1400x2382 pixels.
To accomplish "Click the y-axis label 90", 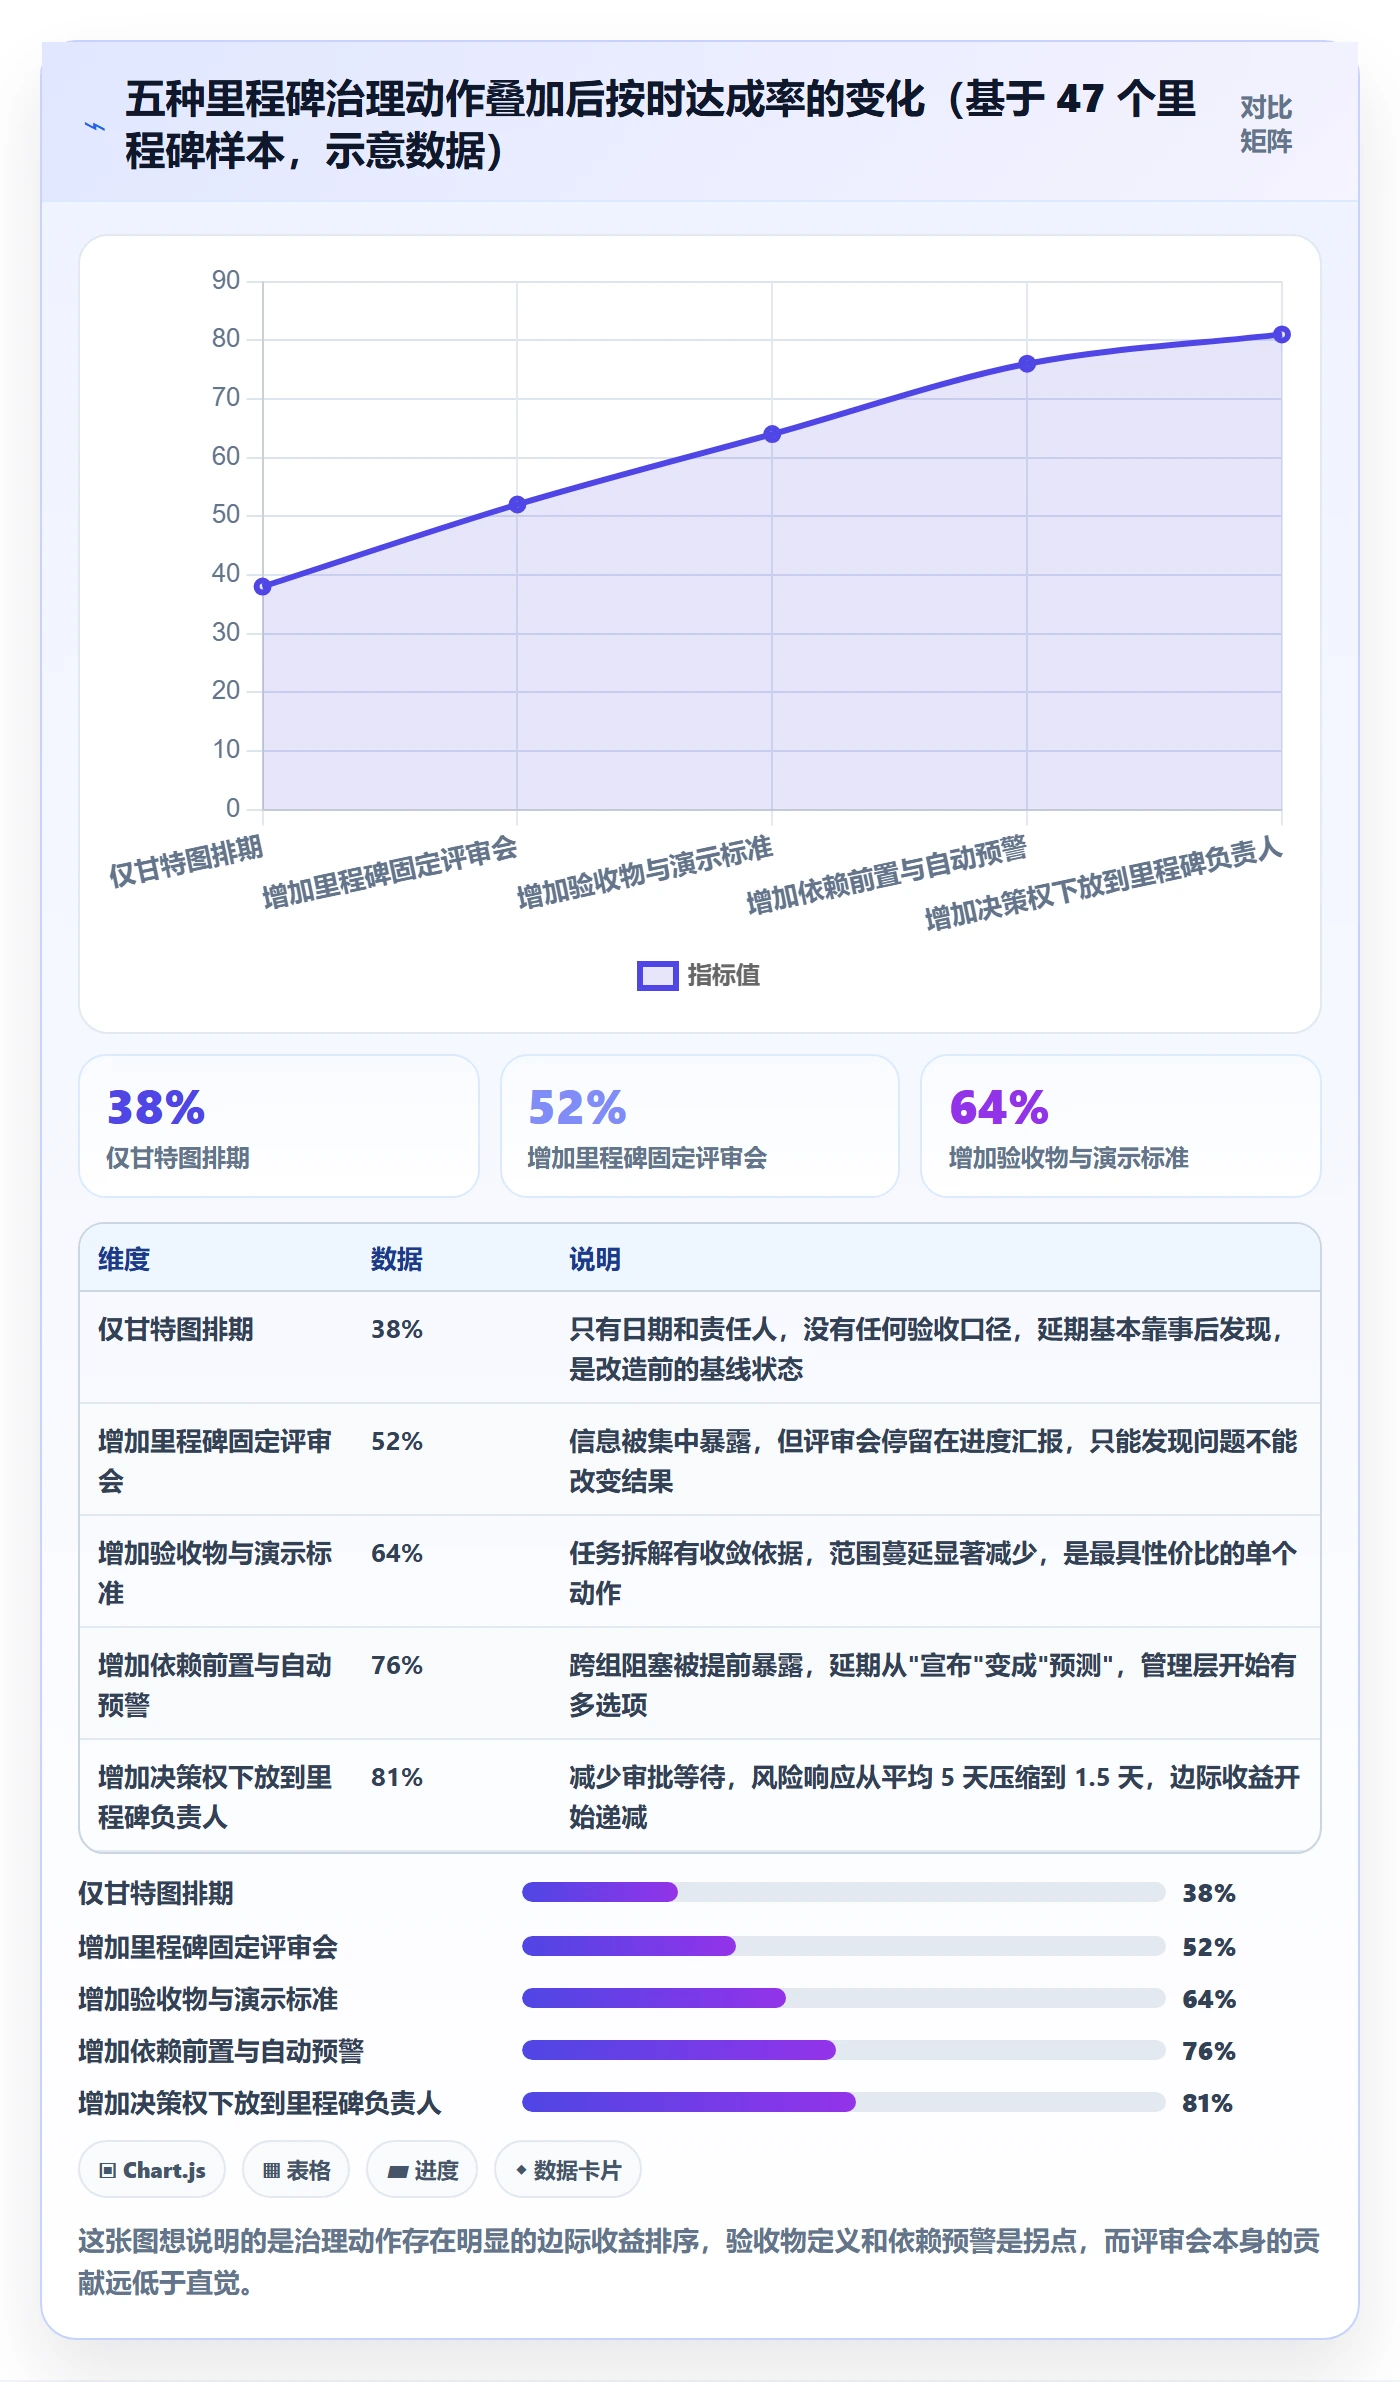I will pos(226,281).
